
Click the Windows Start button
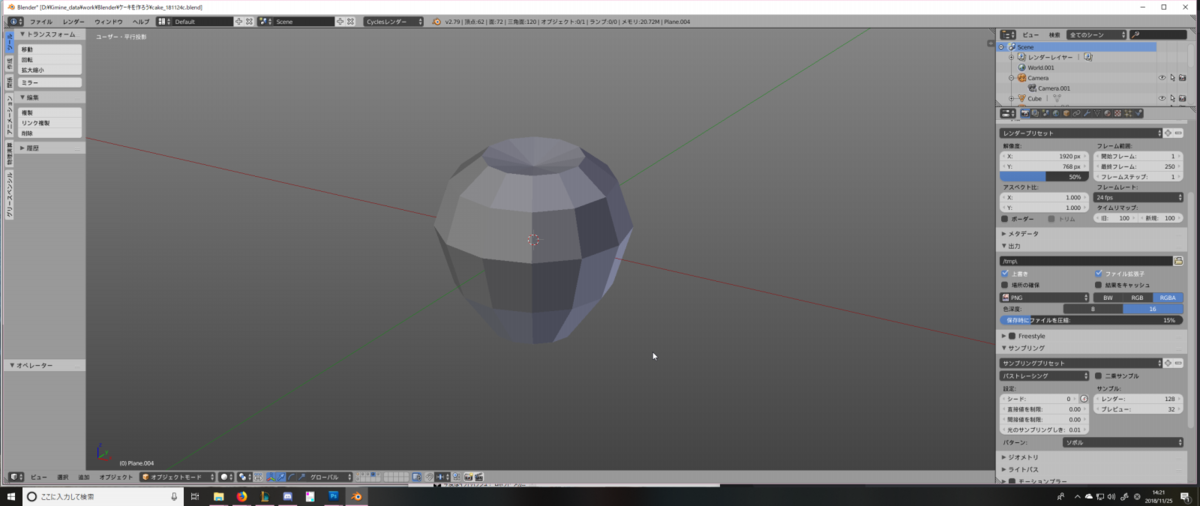(x=11, y=496)
